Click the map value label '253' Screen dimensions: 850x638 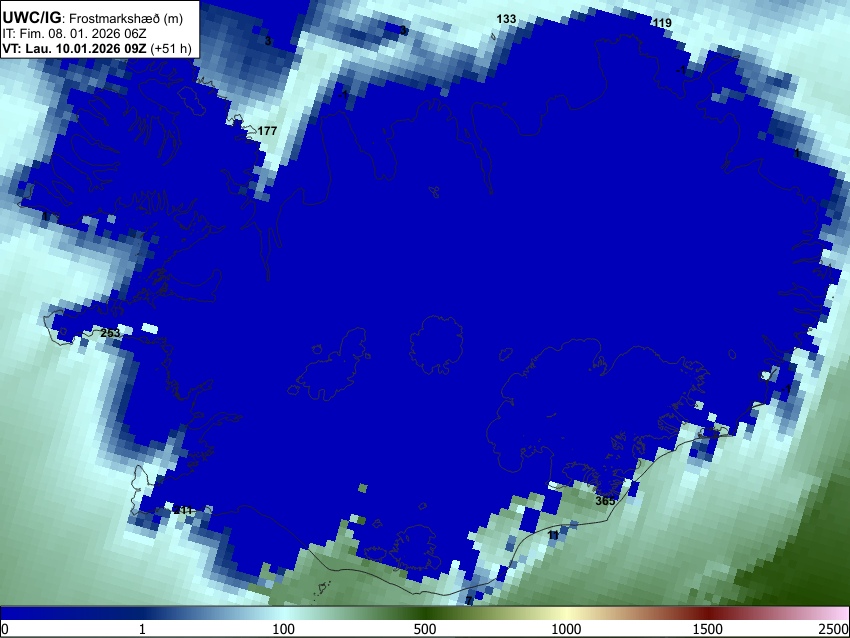click(x=110, y=333)
